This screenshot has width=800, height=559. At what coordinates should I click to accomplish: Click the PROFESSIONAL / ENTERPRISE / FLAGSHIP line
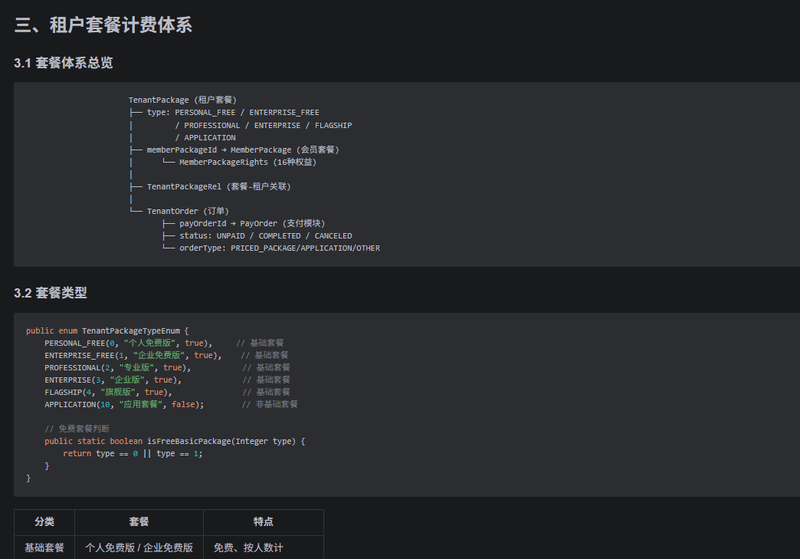[x=263, y=125]
